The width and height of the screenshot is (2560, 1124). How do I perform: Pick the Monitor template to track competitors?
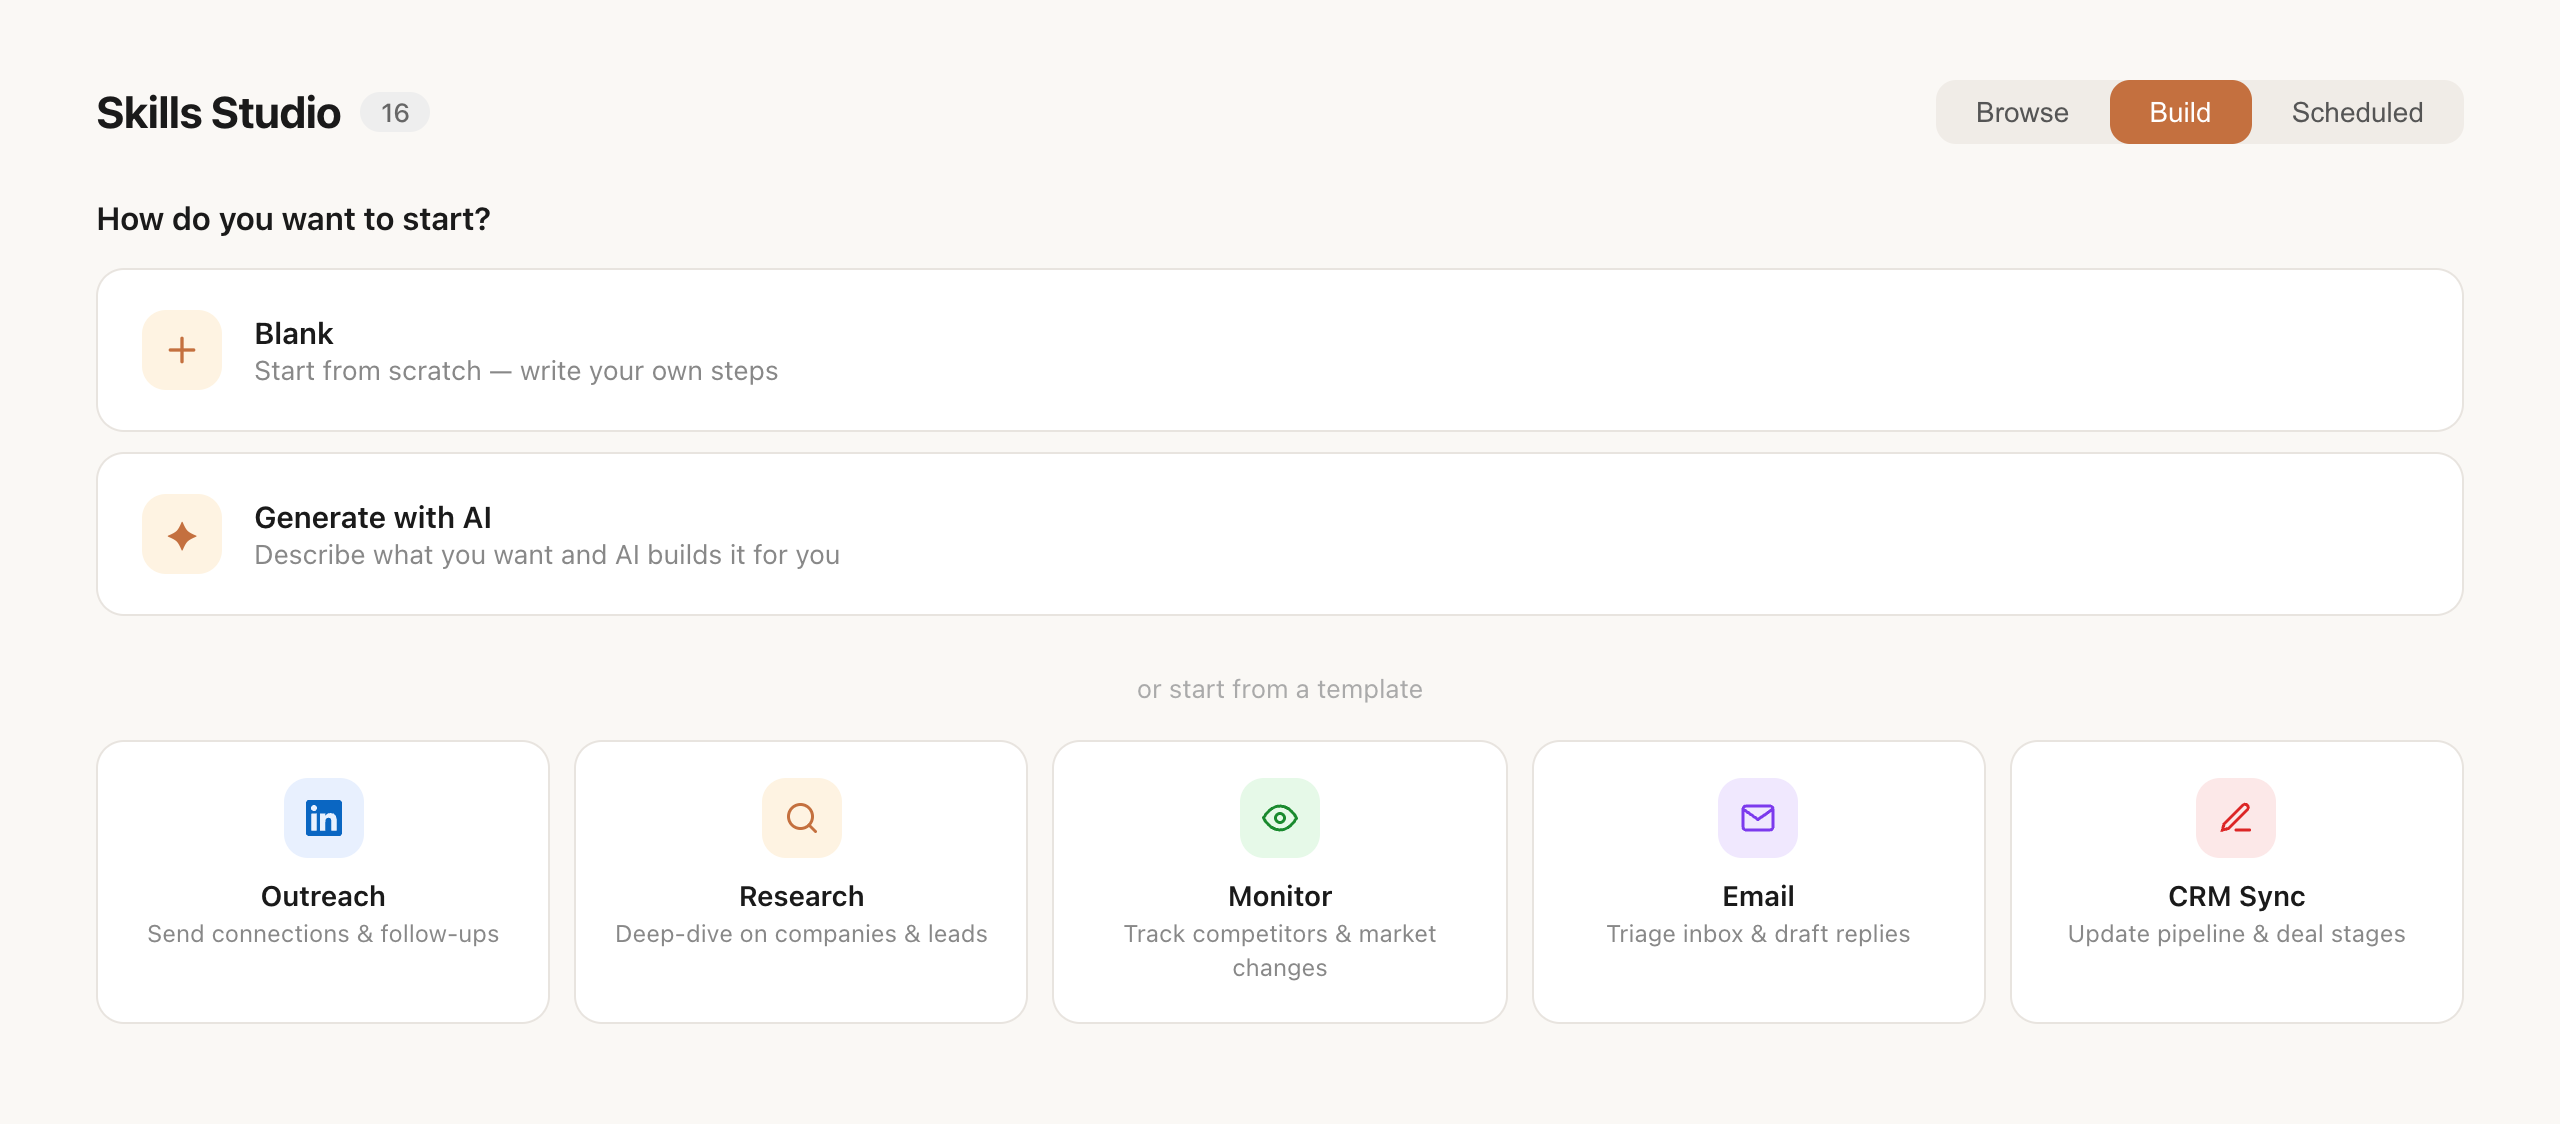(x=1280, y=882)
